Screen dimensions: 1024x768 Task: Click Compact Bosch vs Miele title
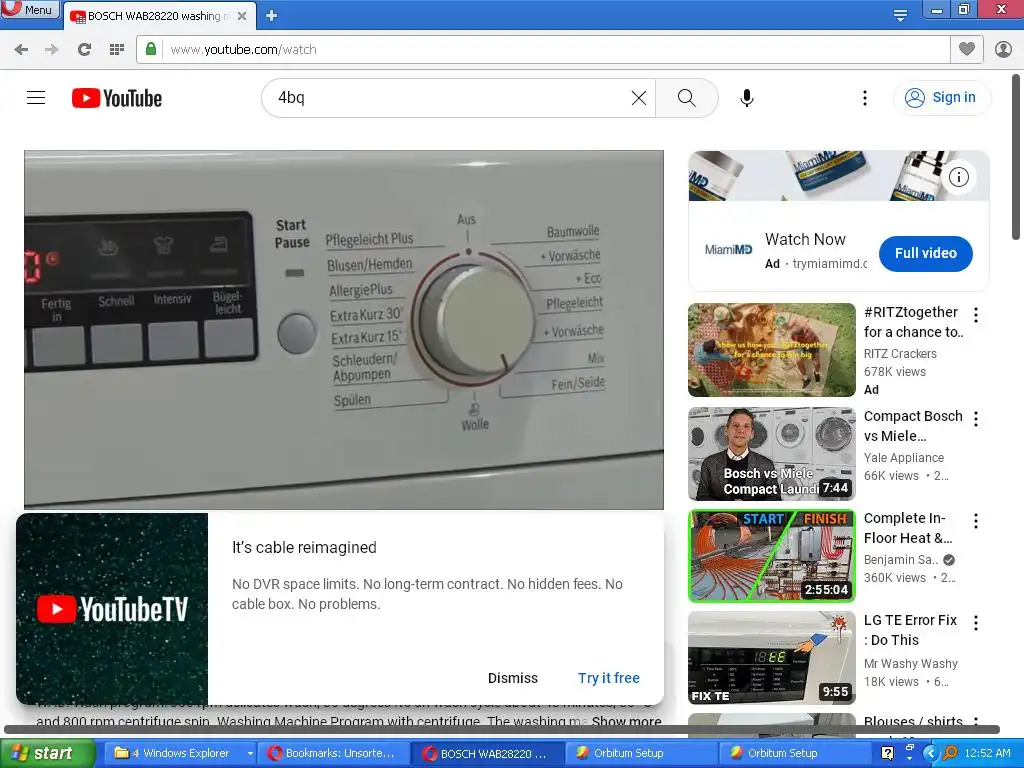[913, 426]
